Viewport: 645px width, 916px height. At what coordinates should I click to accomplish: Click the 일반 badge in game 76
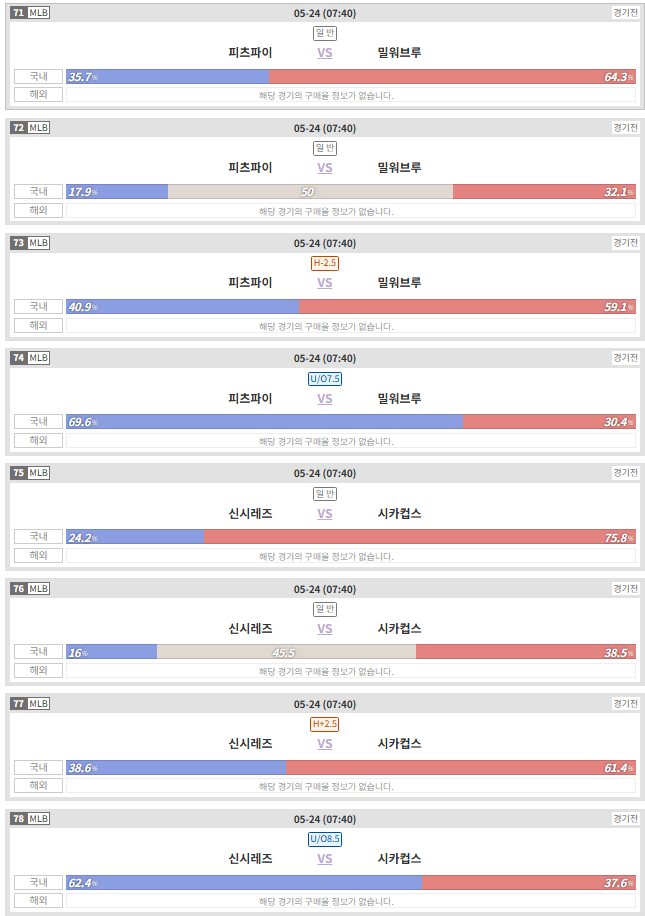click(325, 609)
